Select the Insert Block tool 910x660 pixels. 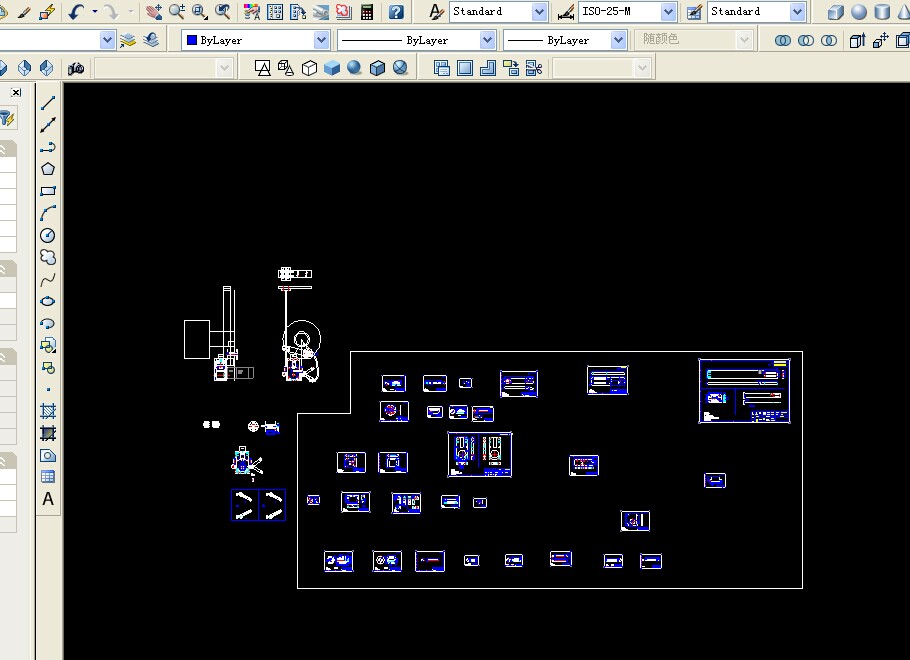48,345
